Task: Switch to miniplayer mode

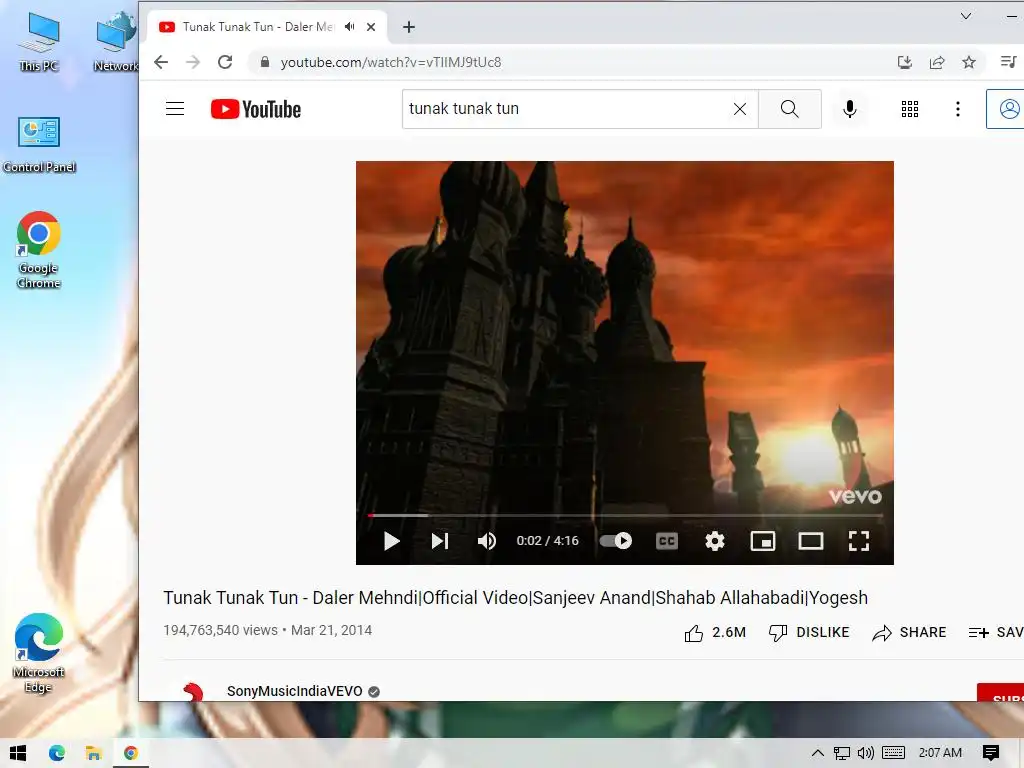Action: pyautogui.click(x=762, y=541)
